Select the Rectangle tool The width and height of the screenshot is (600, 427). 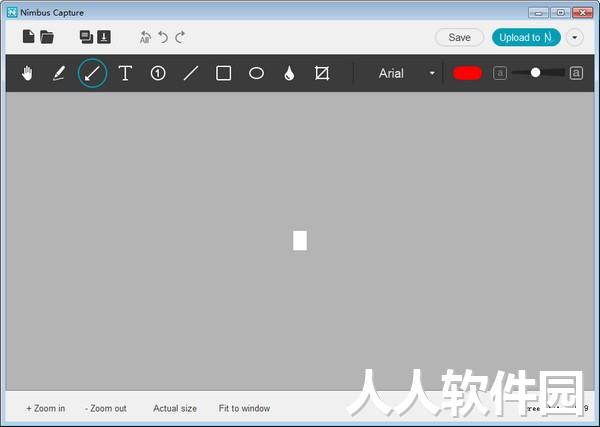223,73
